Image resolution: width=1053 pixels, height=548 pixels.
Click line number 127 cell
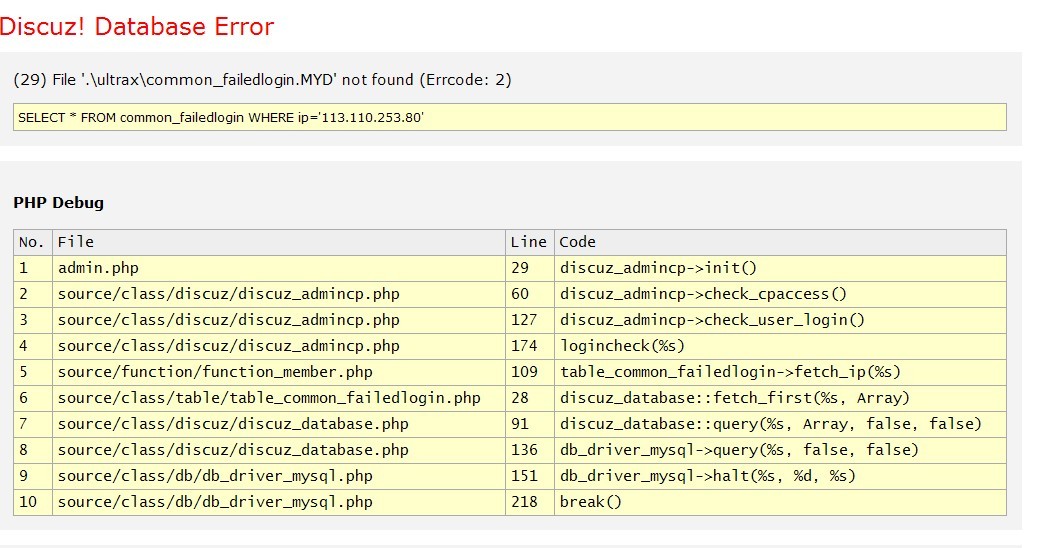pyautogui.click(x=530, y=320)
